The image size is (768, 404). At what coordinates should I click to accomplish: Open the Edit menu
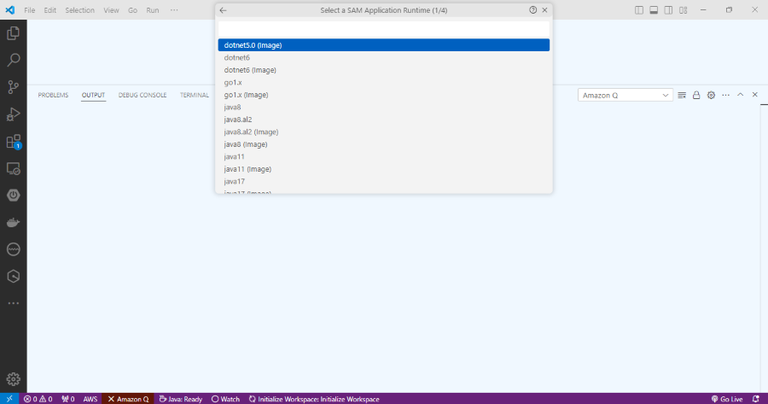pos(50,10)
